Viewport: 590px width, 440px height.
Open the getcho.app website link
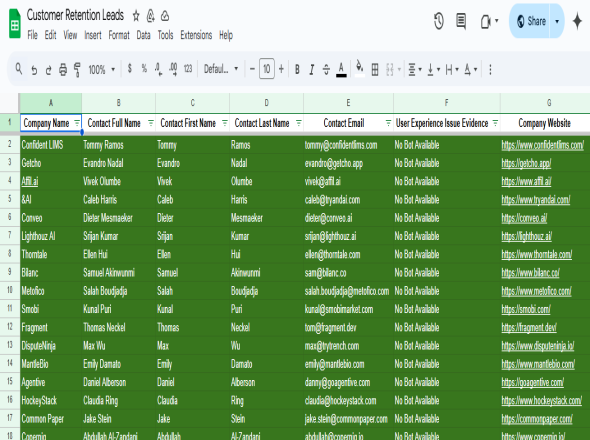[526, 163]
